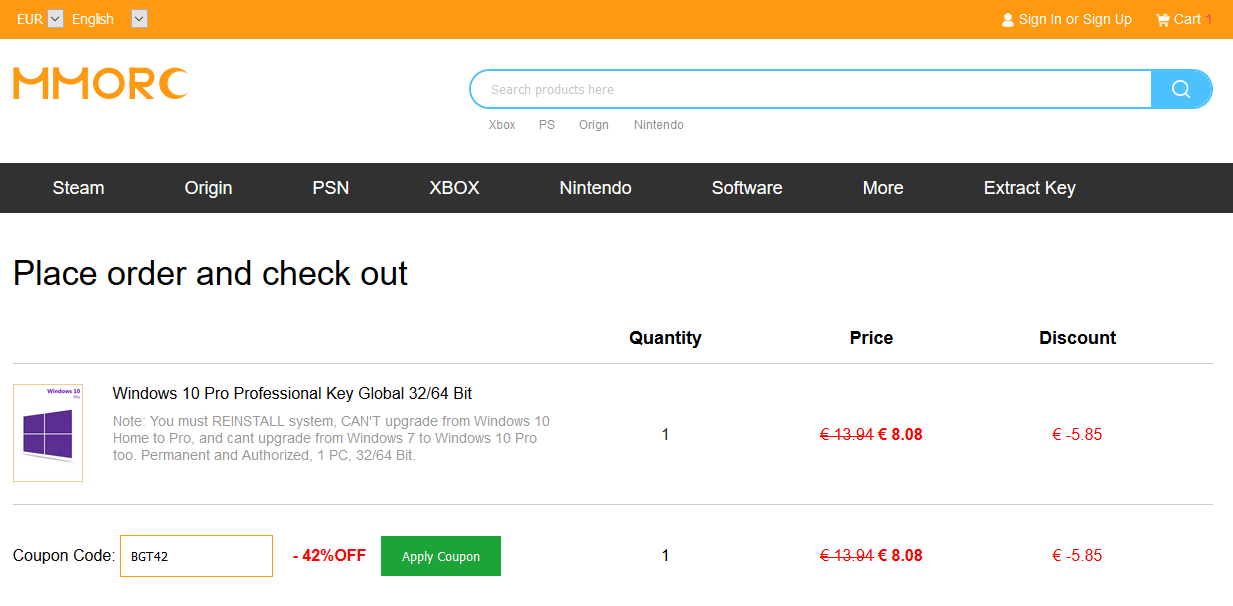Click the coupon row price '€ 8.08'
The height and width of the screenshot is (606, 1233).
900,556
